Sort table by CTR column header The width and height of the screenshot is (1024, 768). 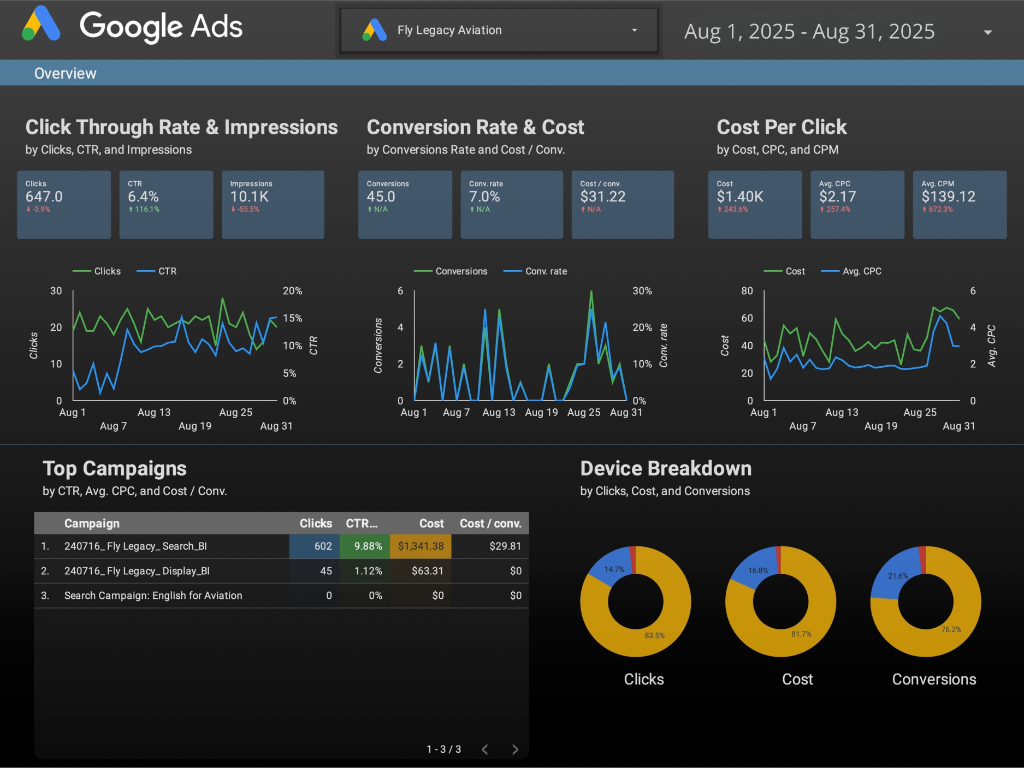361,523
